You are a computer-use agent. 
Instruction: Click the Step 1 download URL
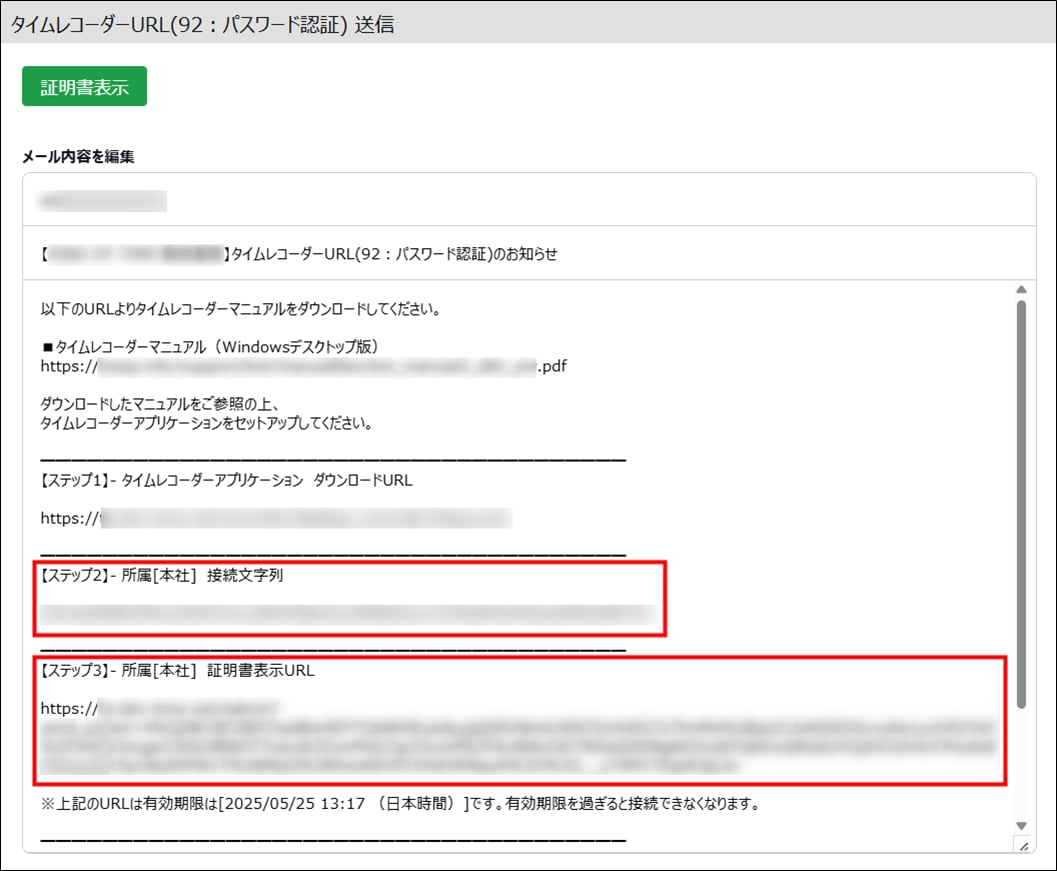pos(275,518)
